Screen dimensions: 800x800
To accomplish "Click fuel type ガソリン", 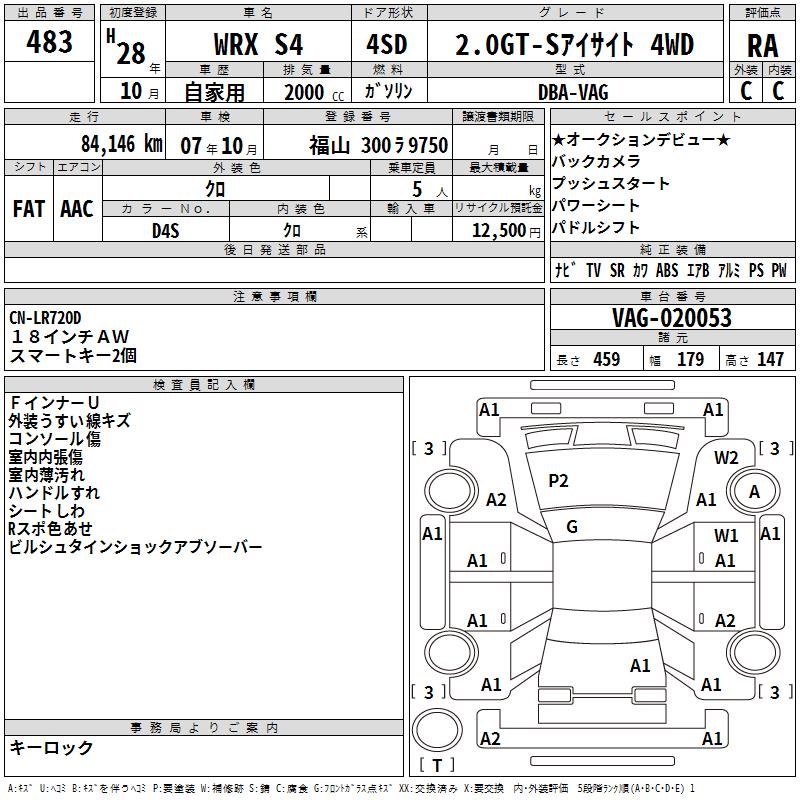I will click(x=388, y=91).
